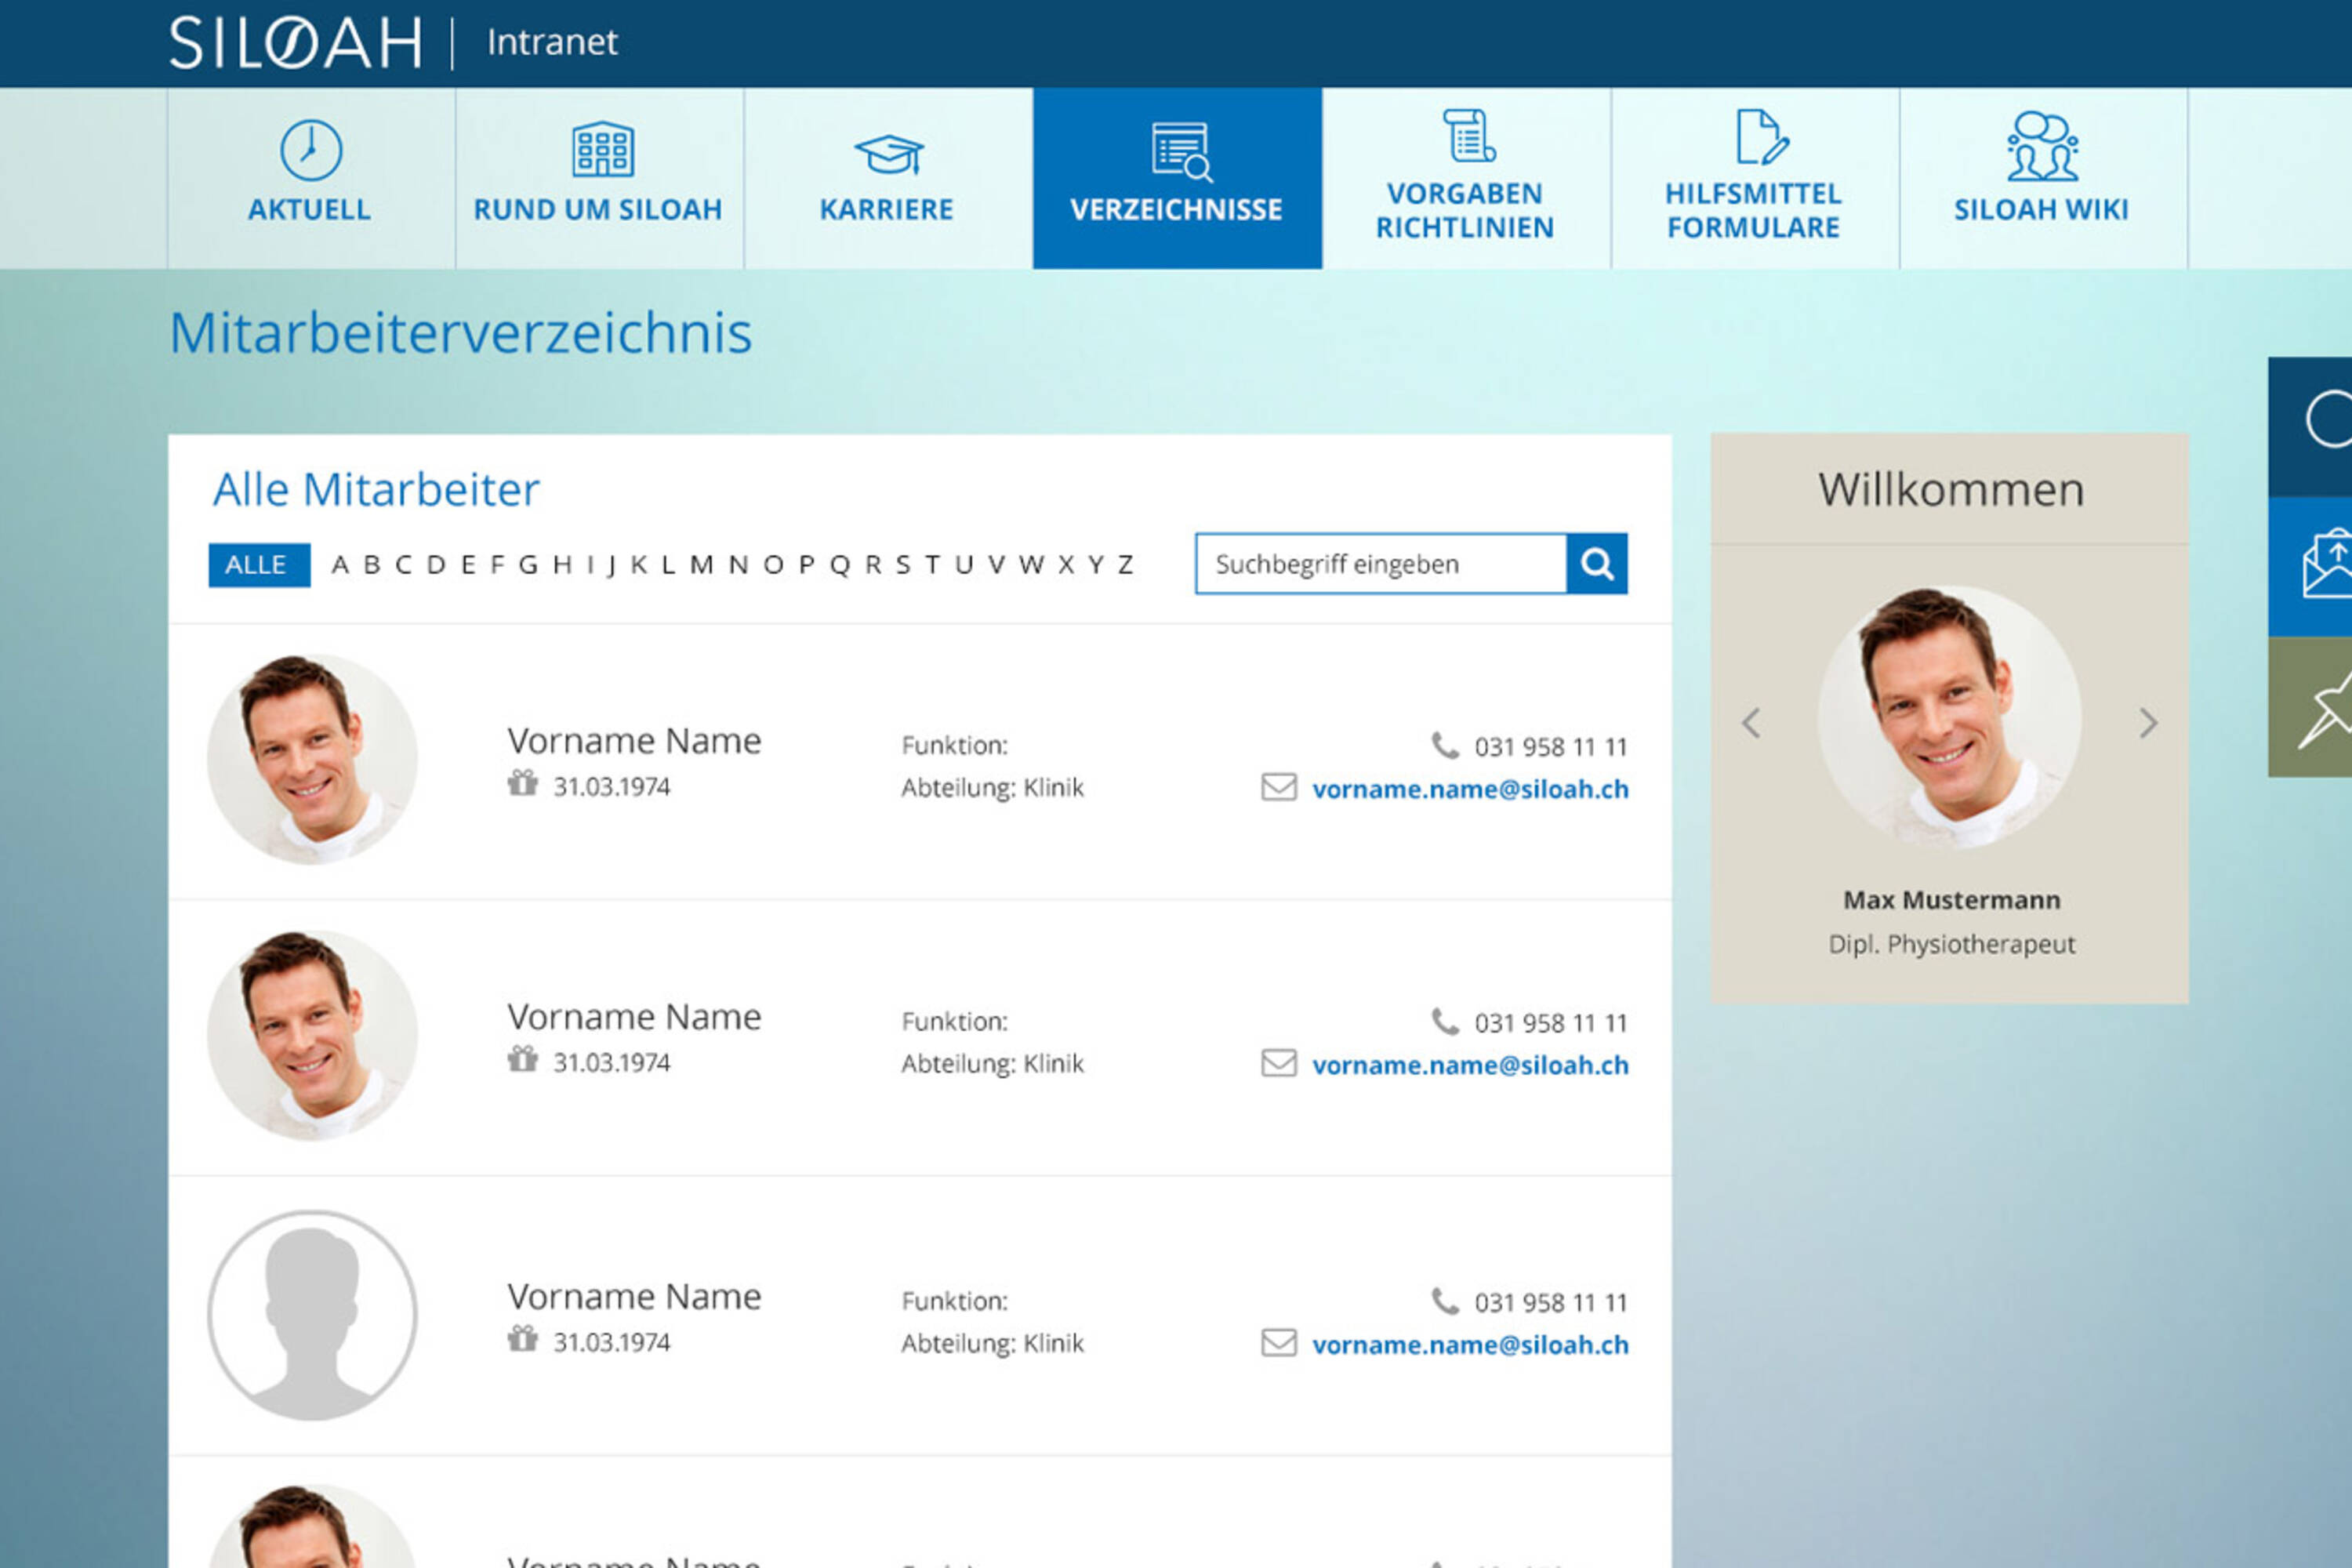Click the Alle Mitarbeiter heading
The width and height of the screenshot is (2352, 1568).
(x=376, y=490)
